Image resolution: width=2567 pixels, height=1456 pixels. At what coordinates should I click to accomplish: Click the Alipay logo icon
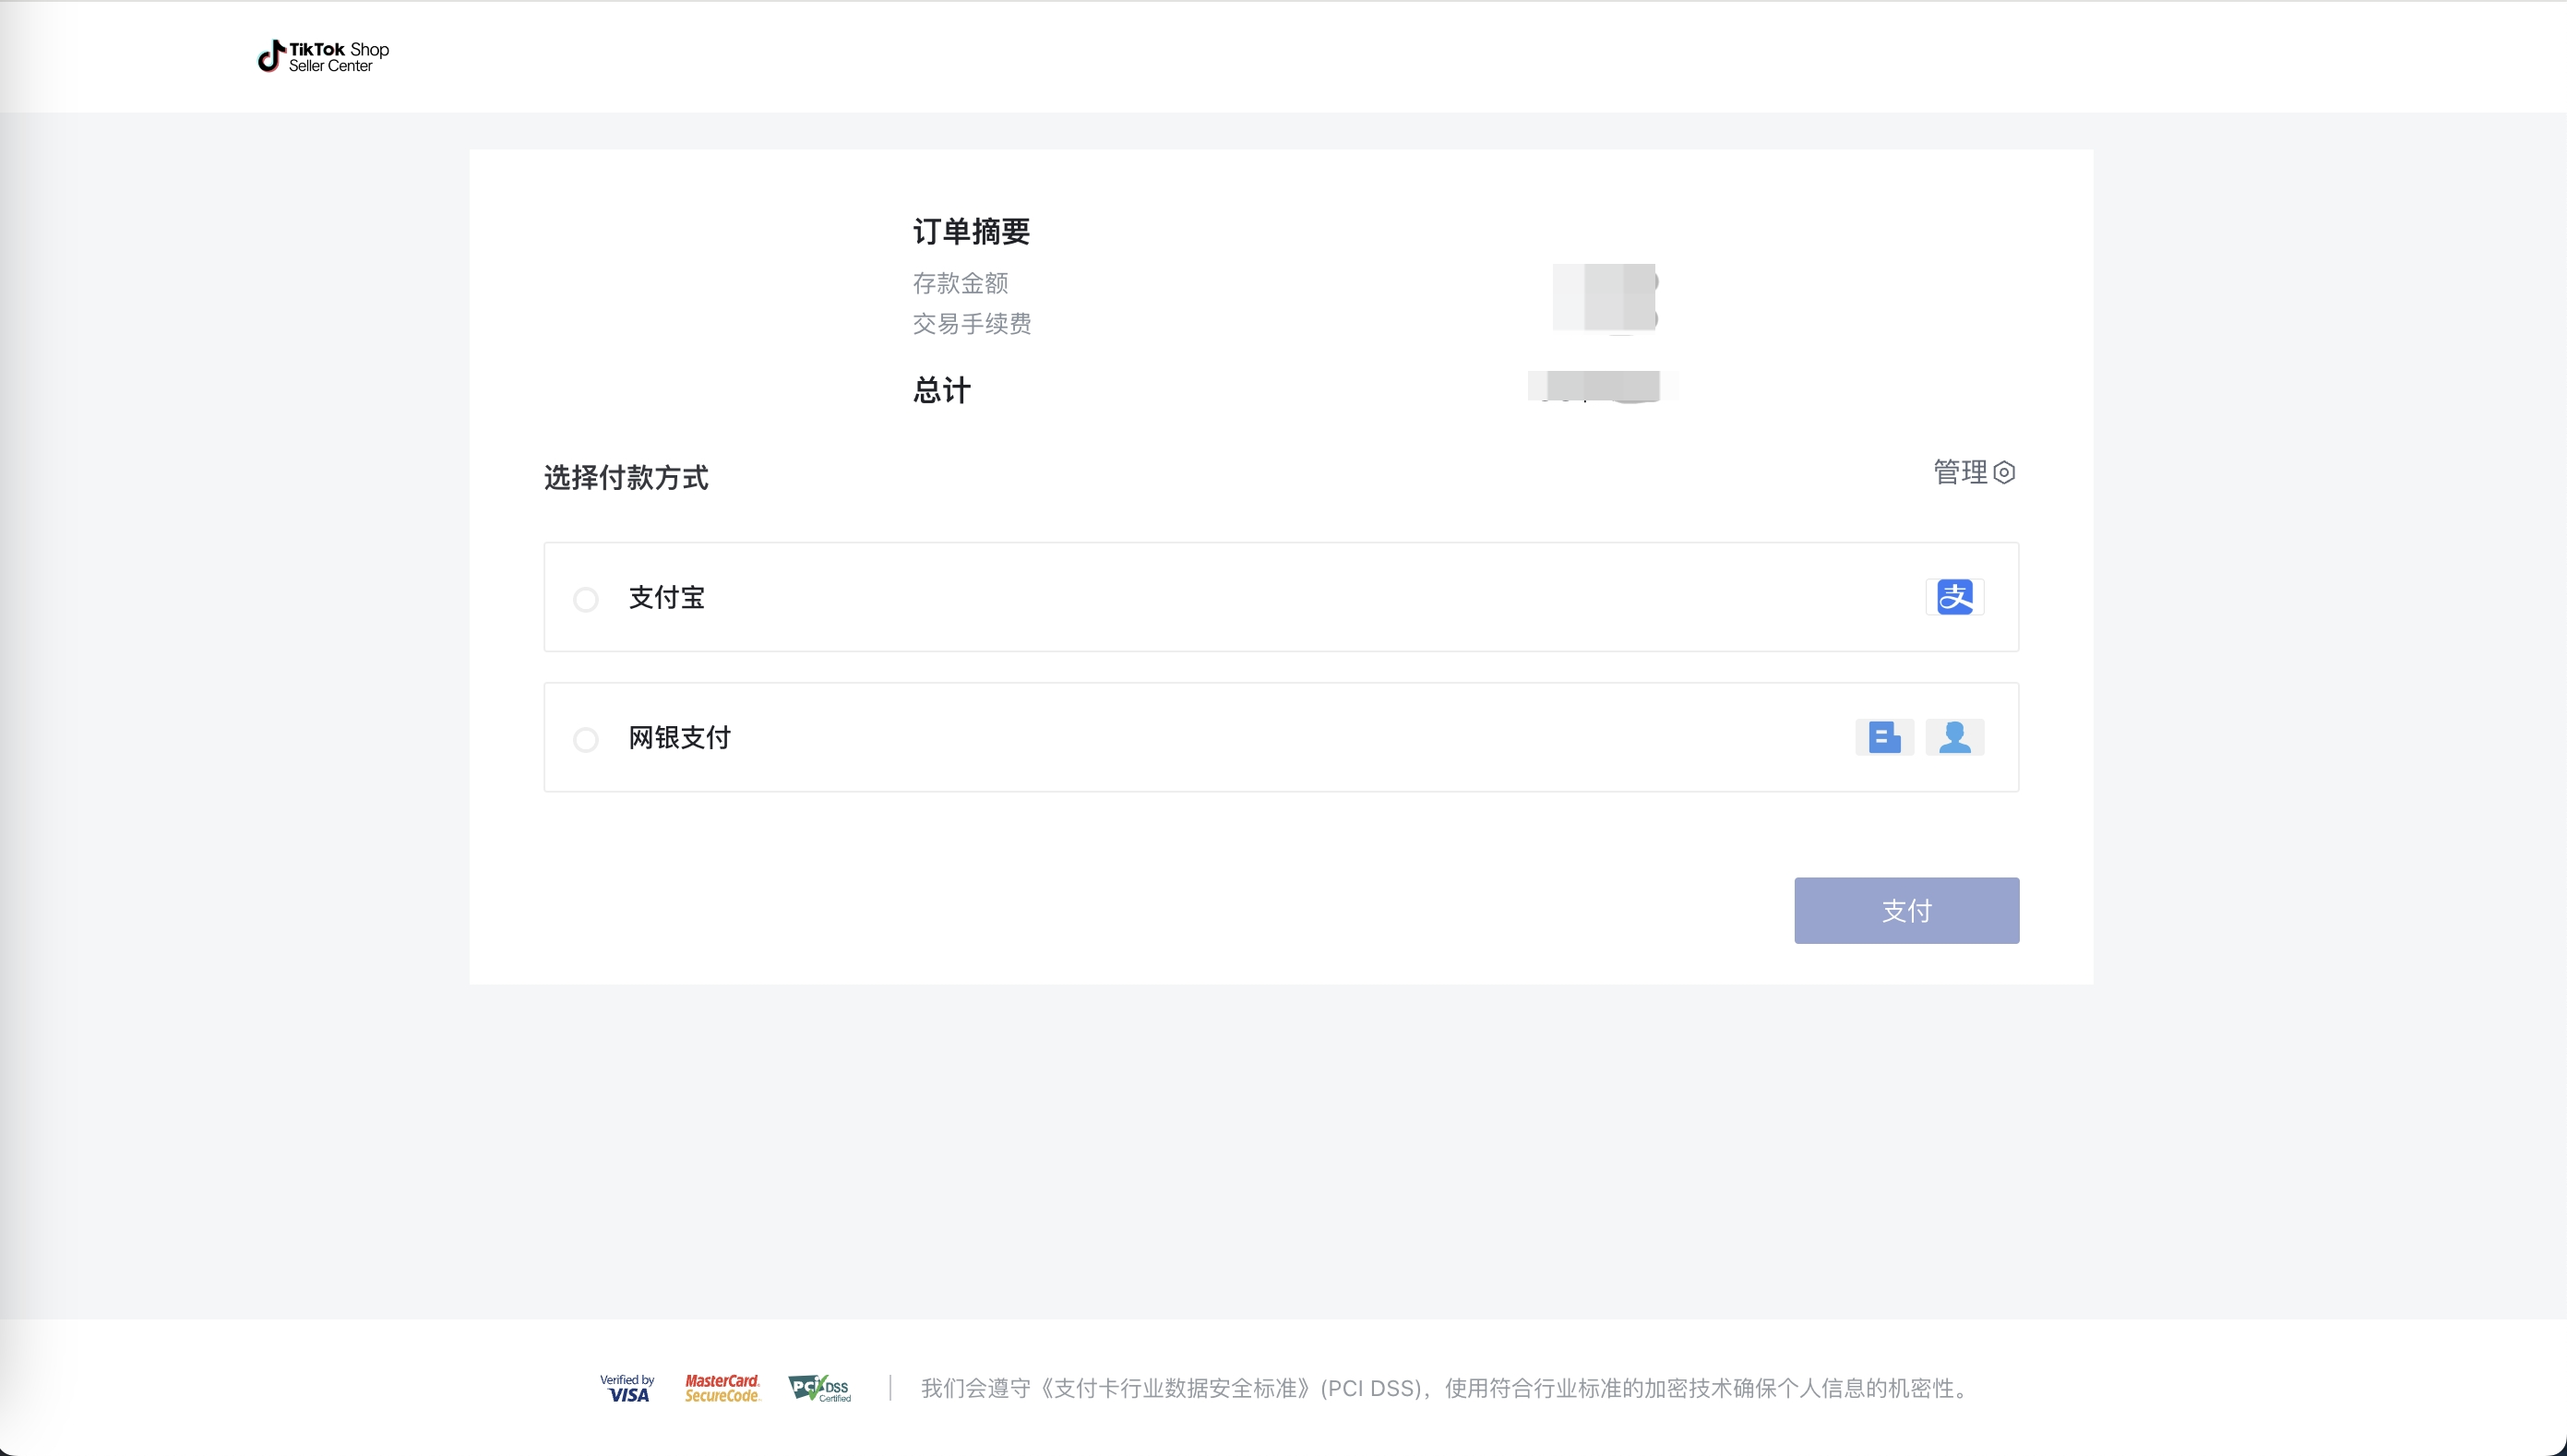1954,597
